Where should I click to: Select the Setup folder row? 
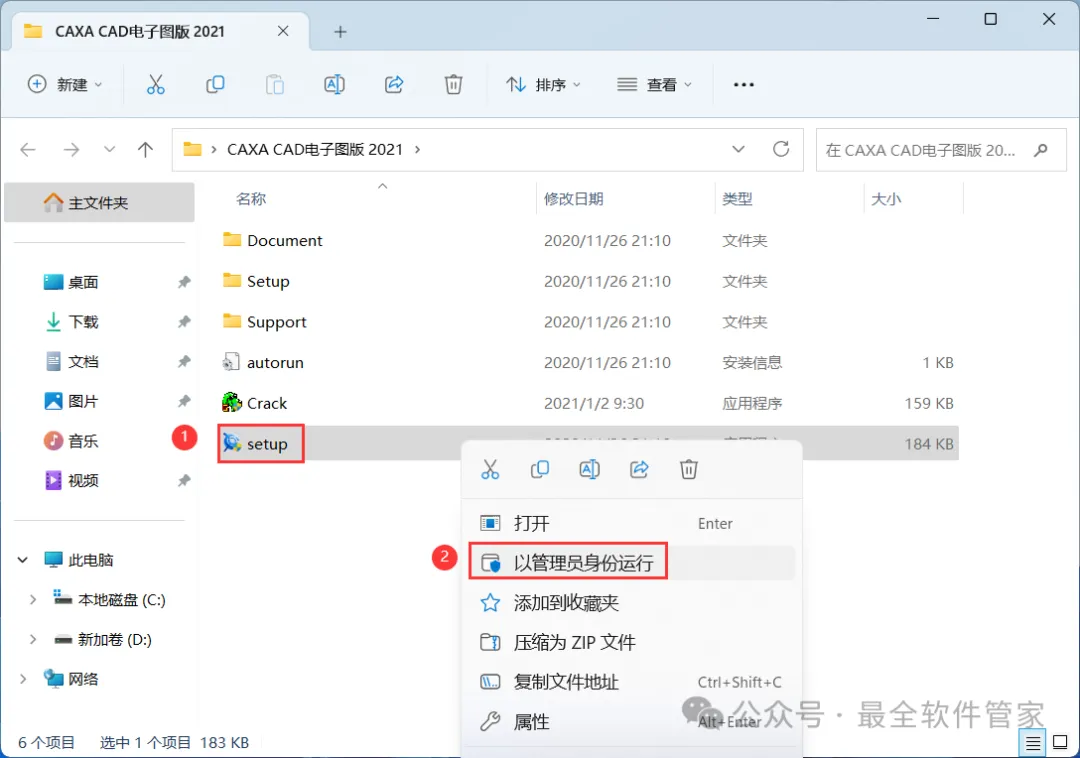coord(588,281)
